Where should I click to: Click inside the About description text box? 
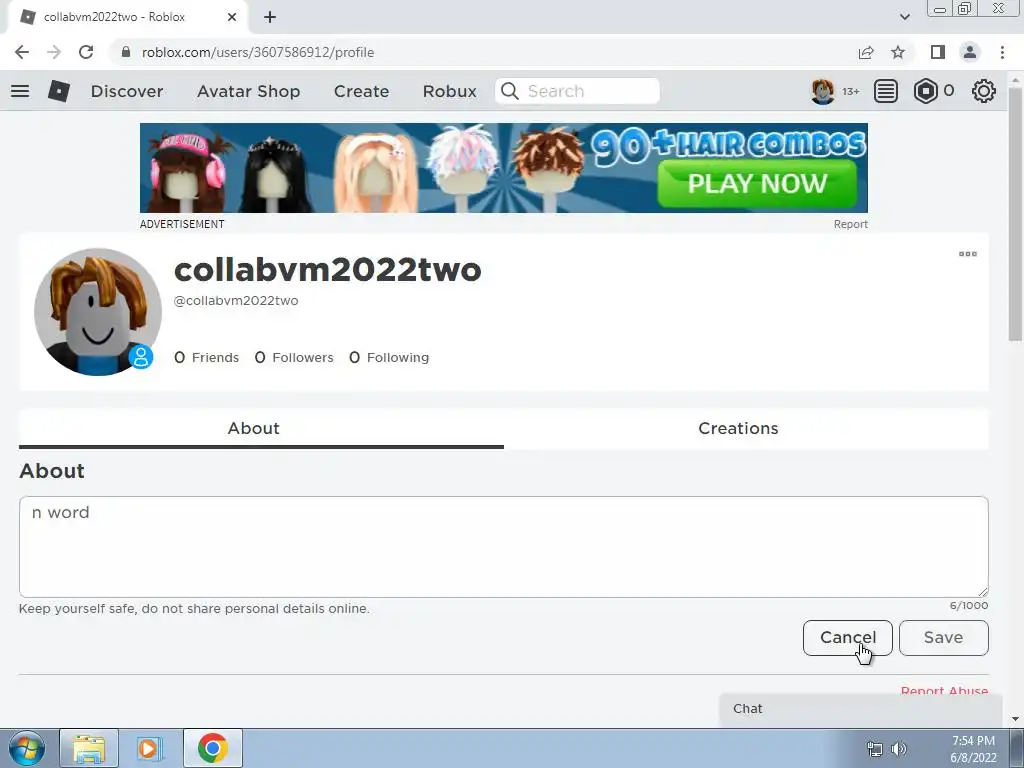coord(504,547)
